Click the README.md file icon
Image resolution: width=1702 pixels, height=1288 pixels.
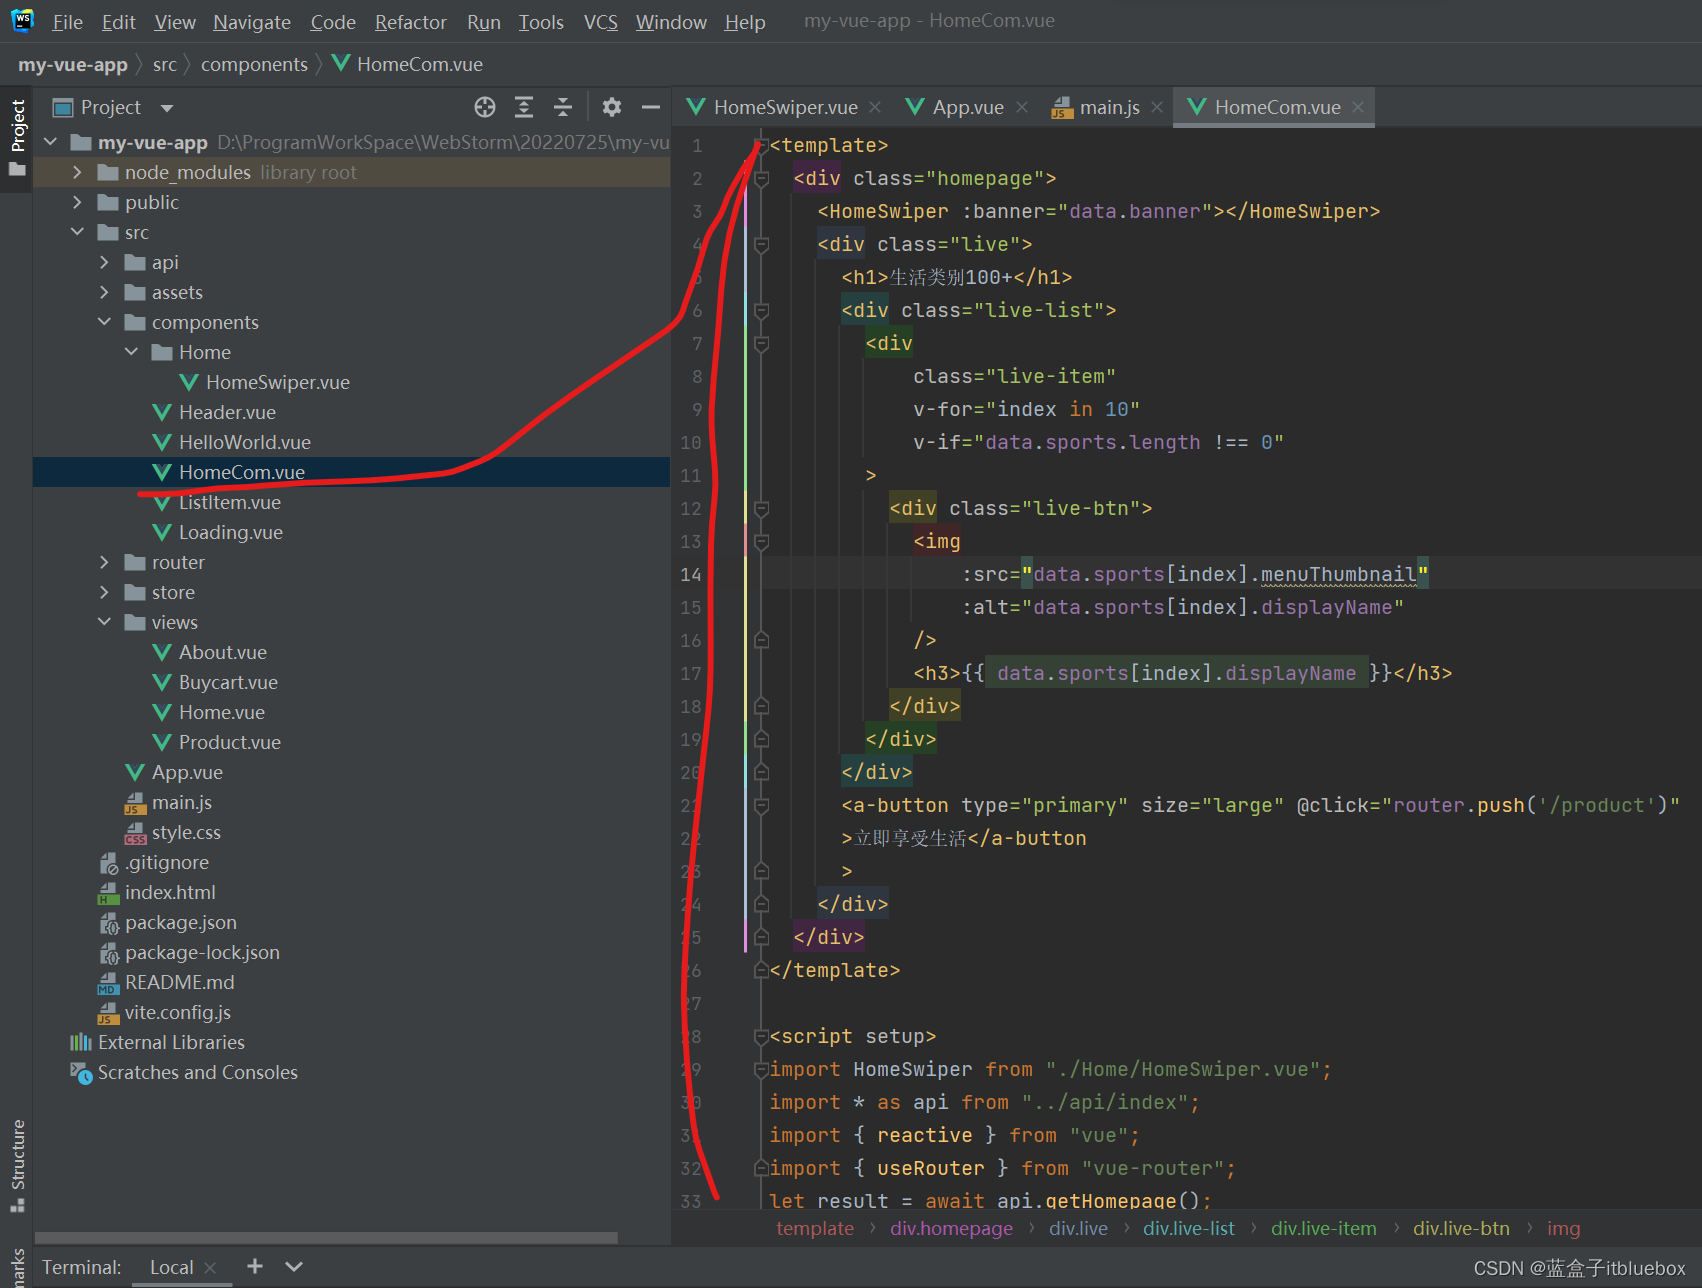point(108,983)
